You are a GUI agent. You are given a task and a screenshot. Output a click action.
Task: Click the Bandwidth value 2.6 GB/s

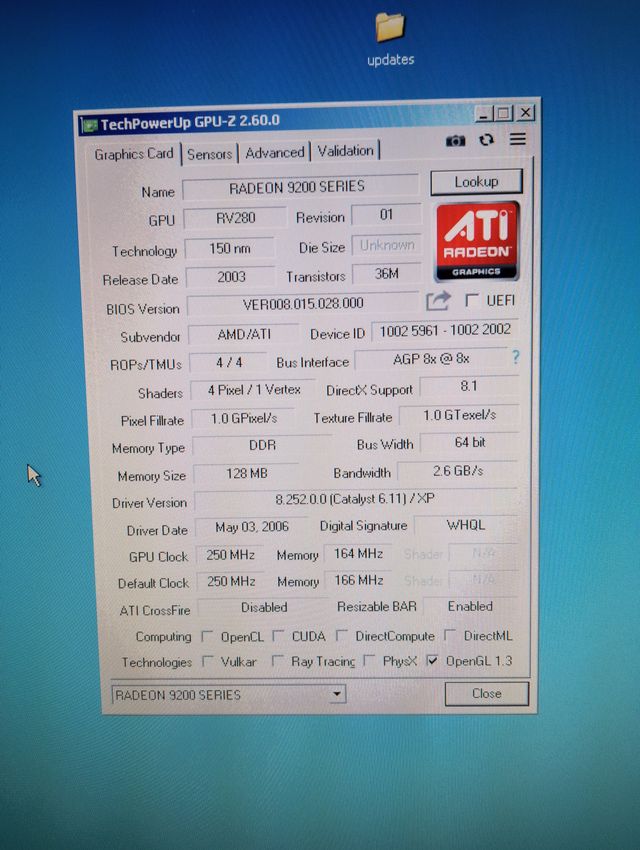tap(458, 471)
